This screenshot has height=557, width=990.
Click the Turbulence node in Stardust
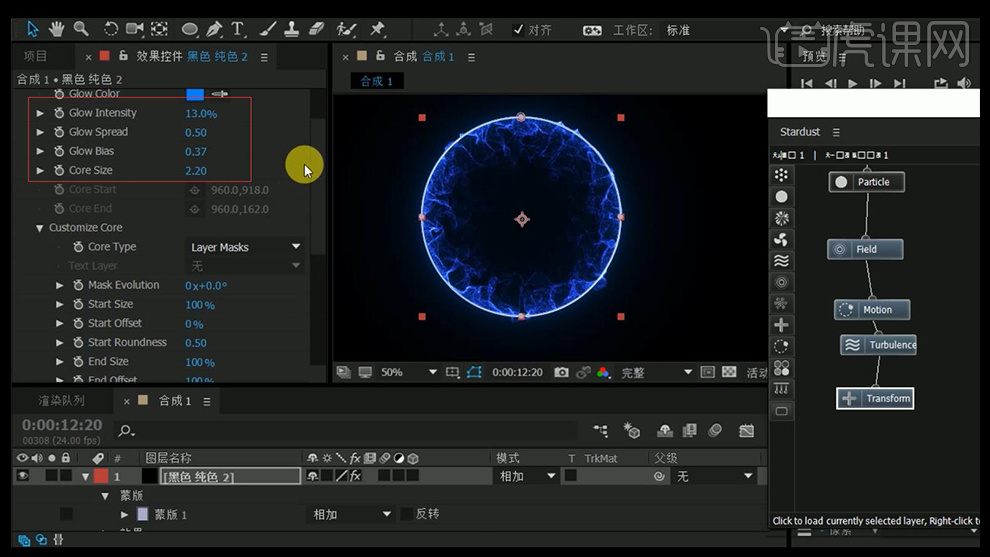coord(879,345)
